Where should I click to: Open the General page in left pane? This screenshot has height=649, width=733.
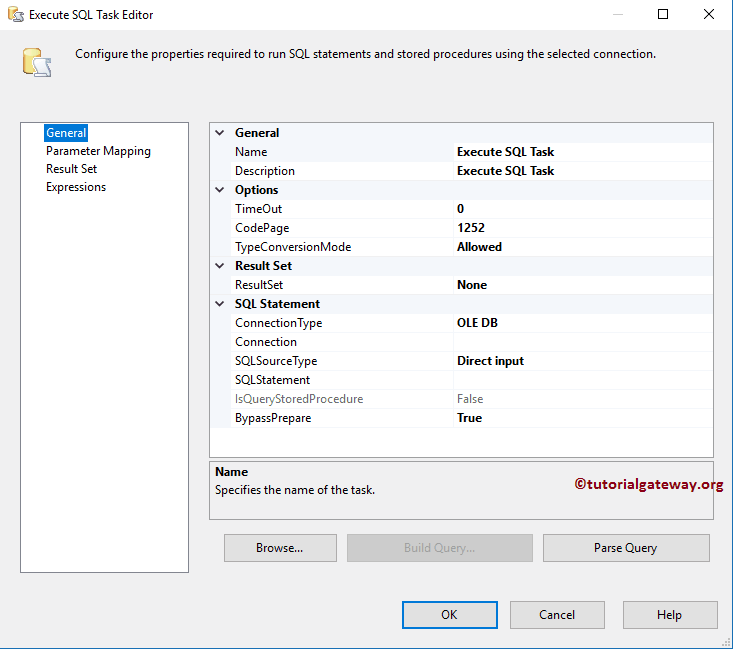(66, 133)
